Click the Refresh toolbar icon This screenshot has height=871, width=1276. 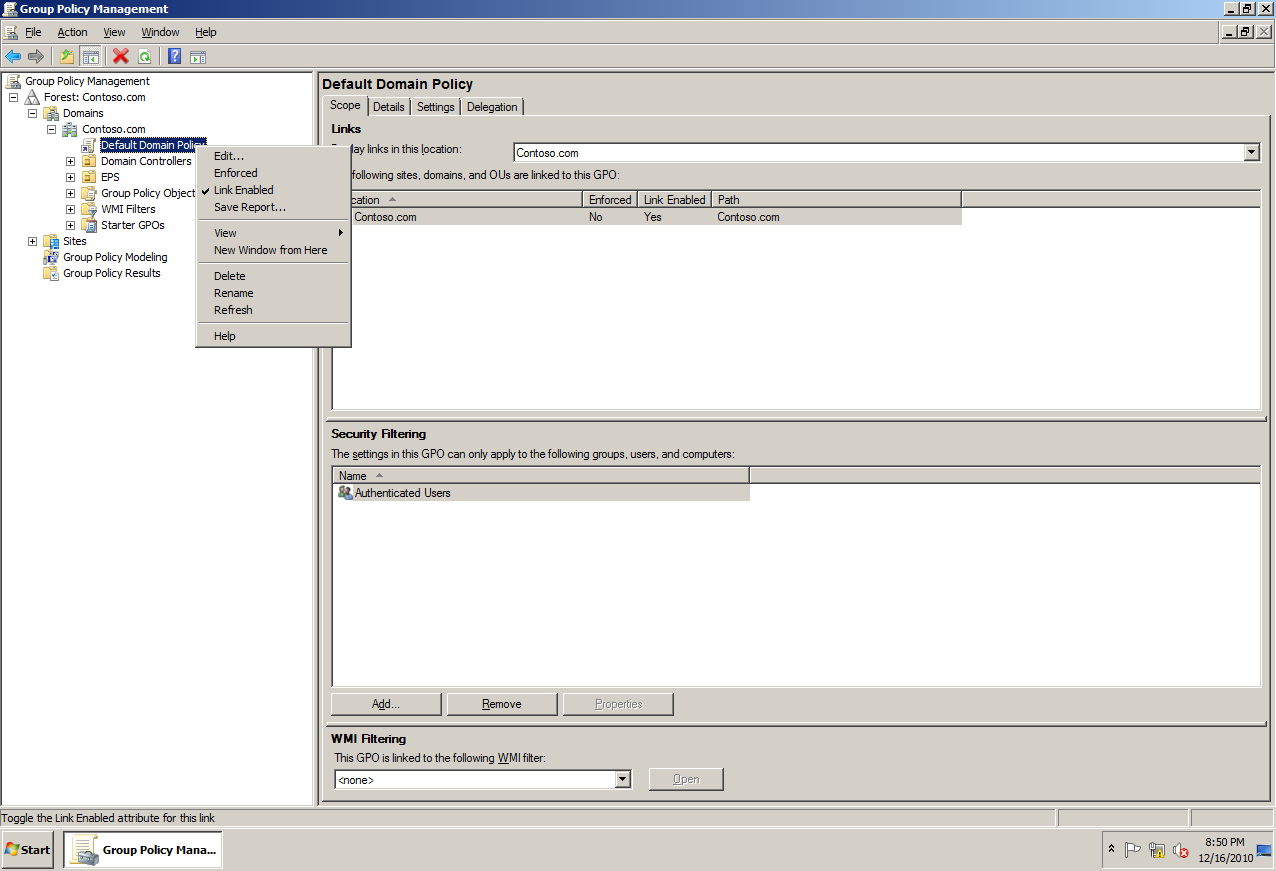(x=145, y=56)
